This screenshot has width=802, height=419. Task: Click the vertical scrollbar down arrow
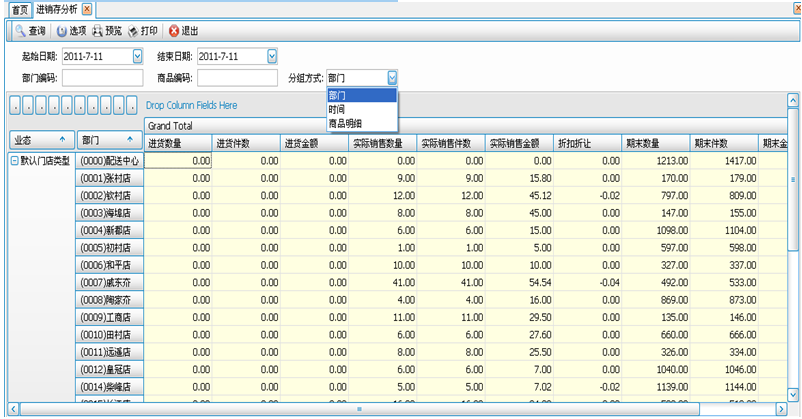pos(793,394)
